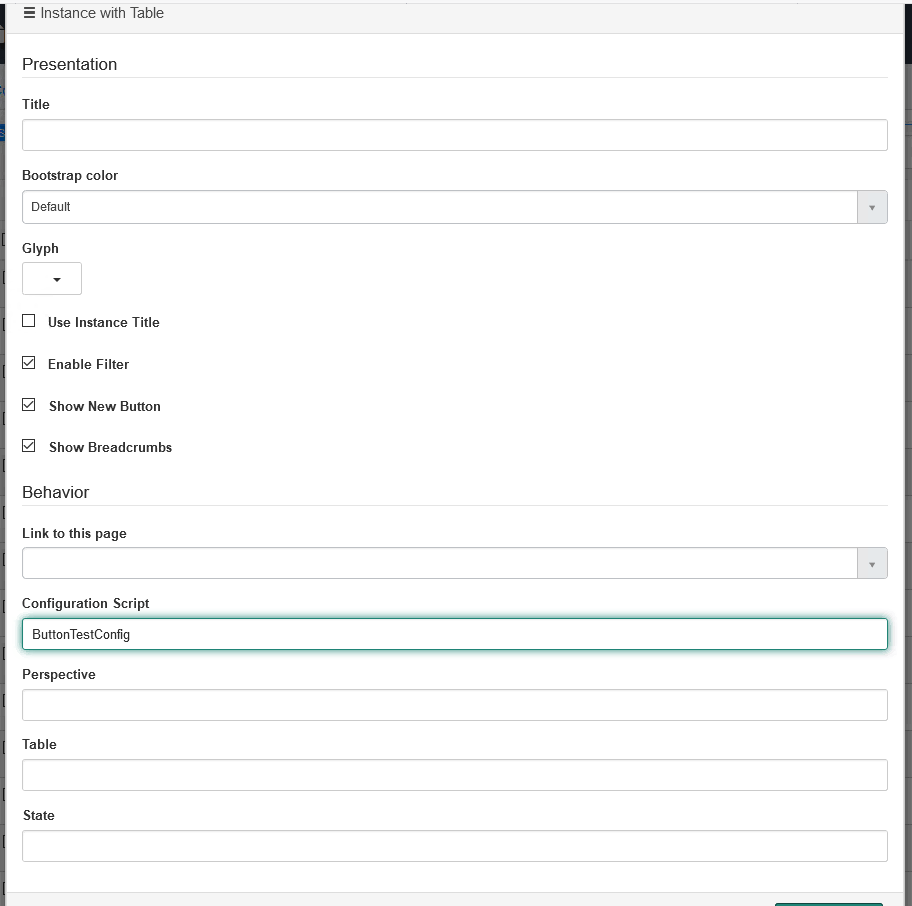912x906 pixels.
Task: Uncheck the Show Breadcrumbs option
Action: point(28,445)
